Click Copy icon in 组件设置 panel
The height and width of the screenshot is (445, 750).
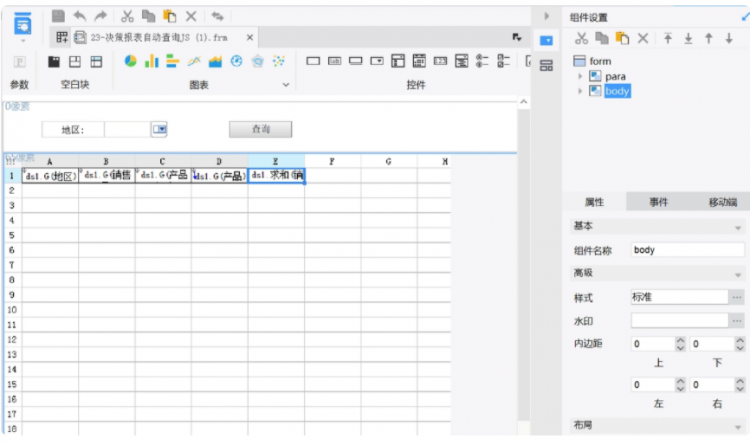(x=602, y=38)
